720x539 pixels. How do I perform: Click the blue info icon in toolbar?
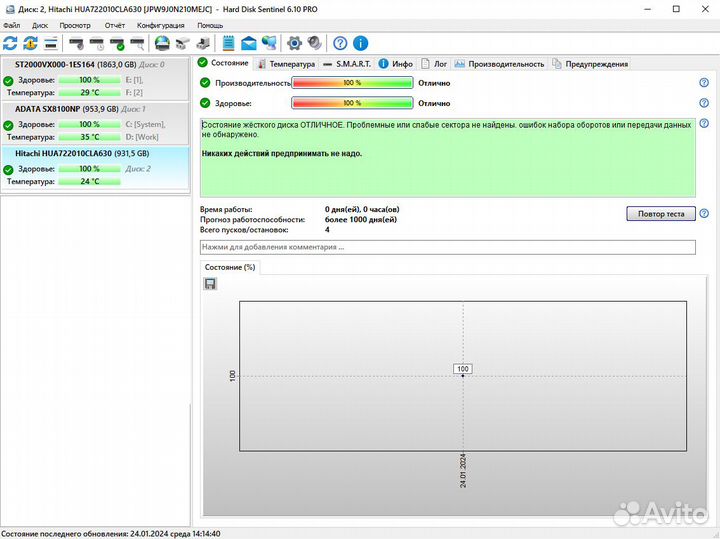360,43
